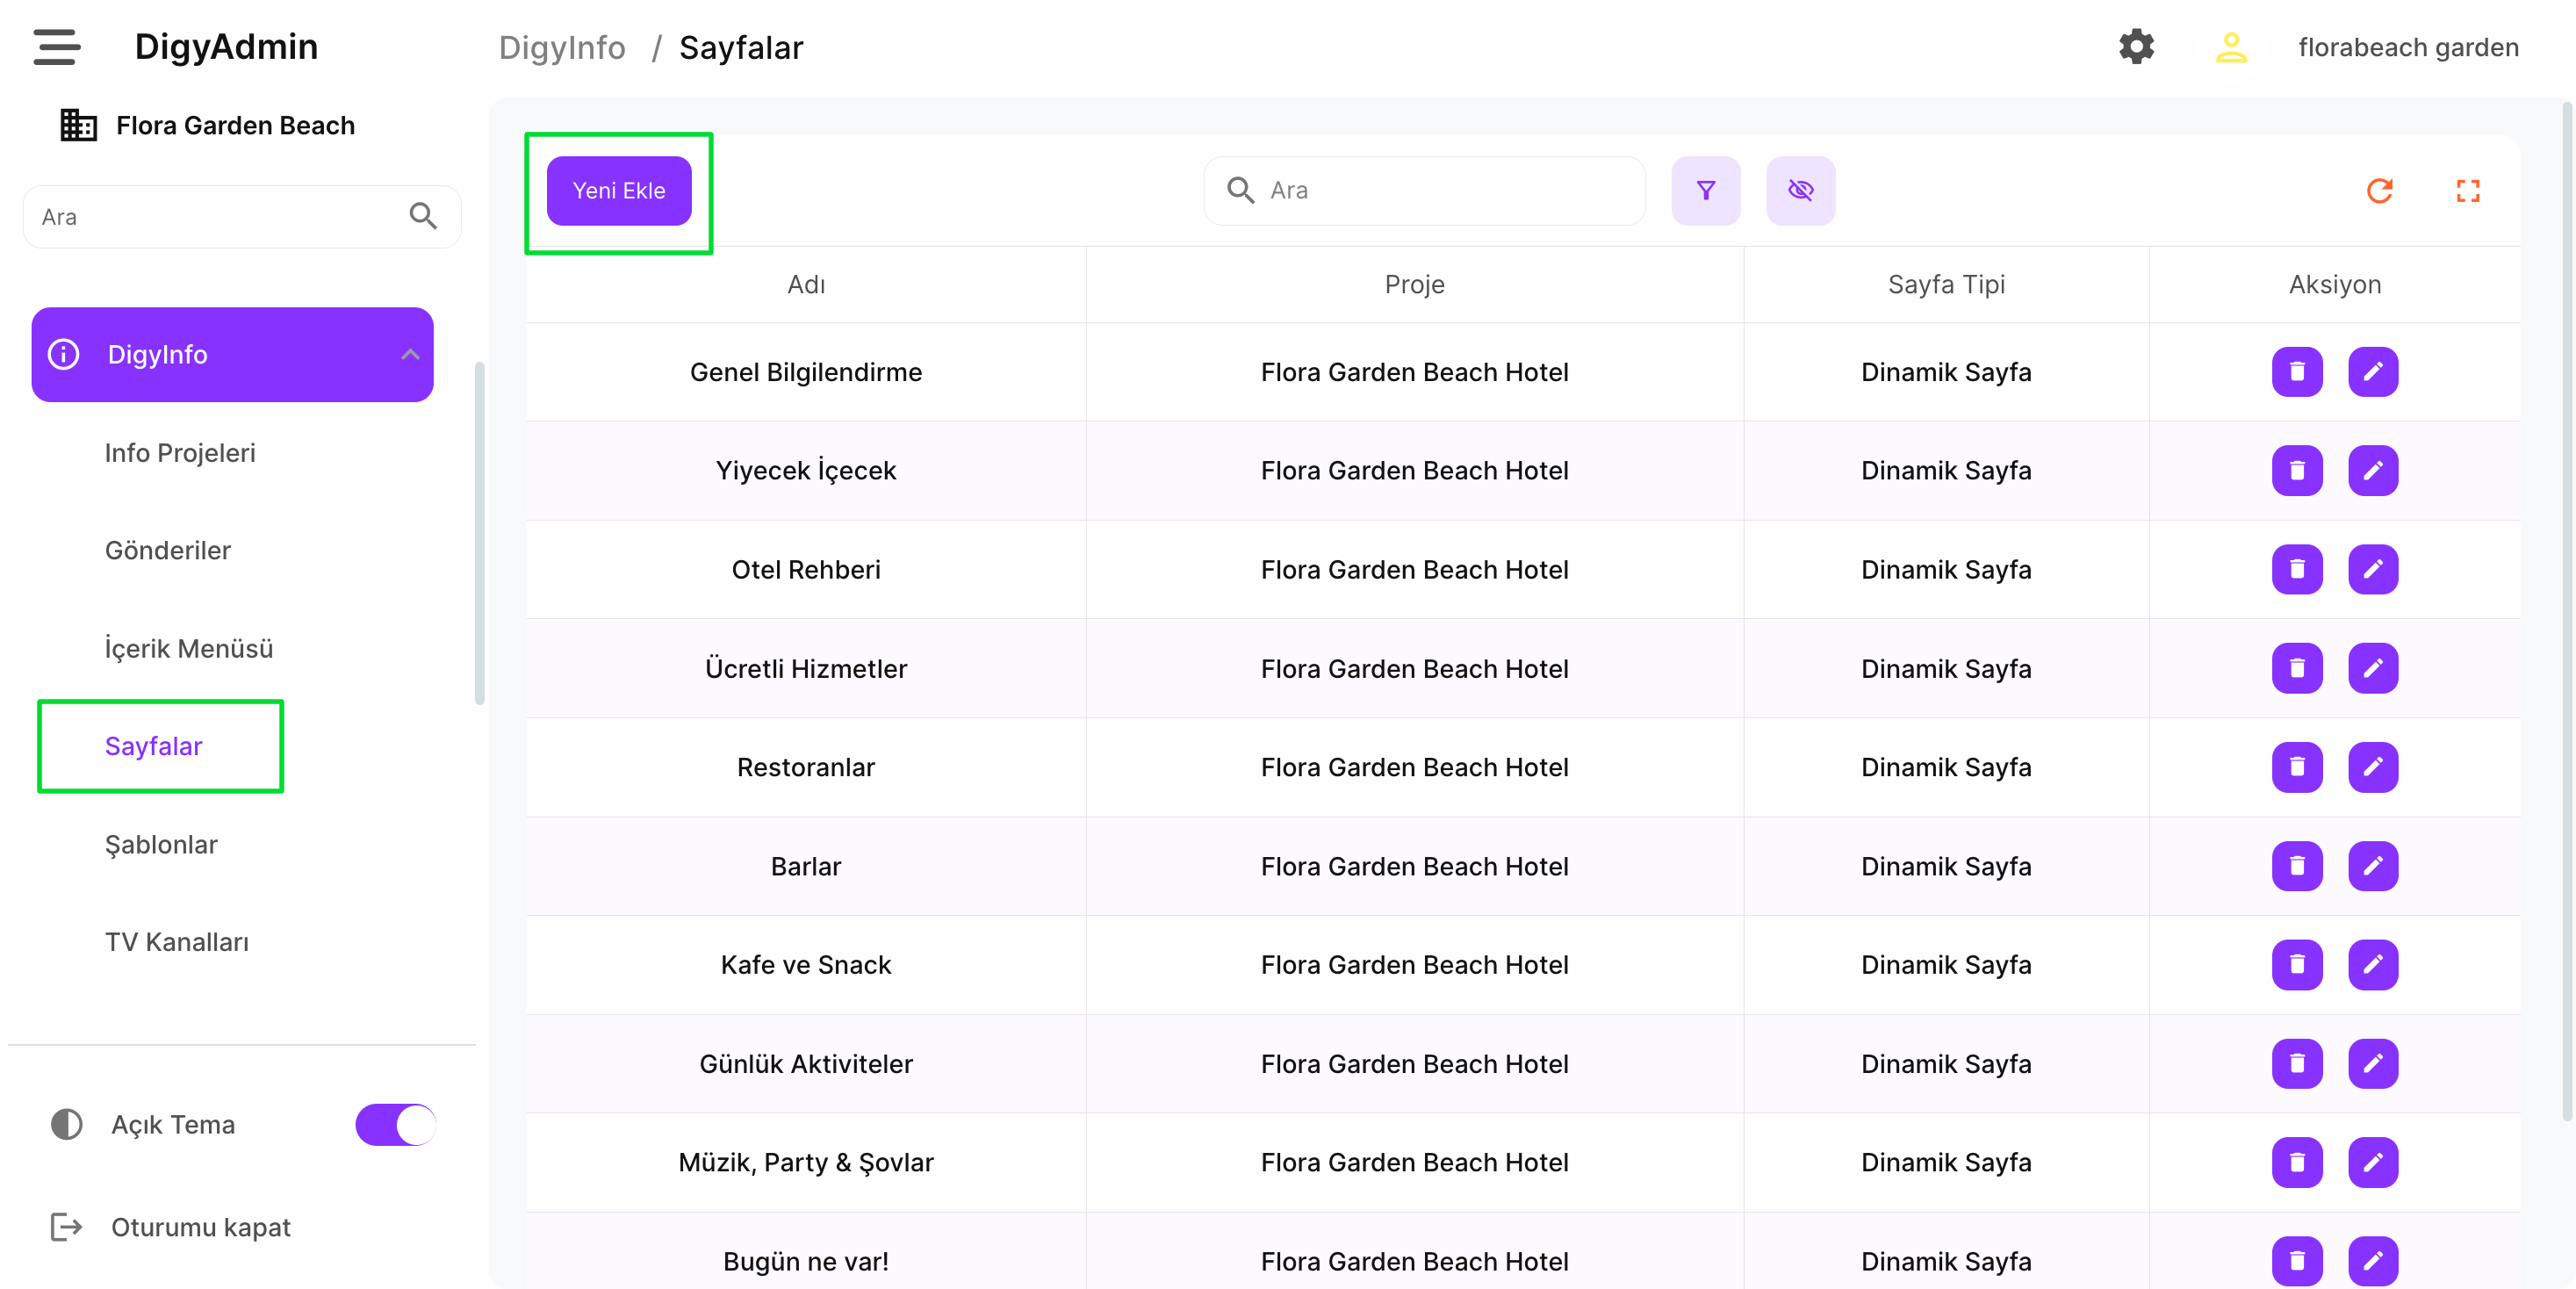Click the user profile icon
2576x1289 pixels.
pos(2230,47)
